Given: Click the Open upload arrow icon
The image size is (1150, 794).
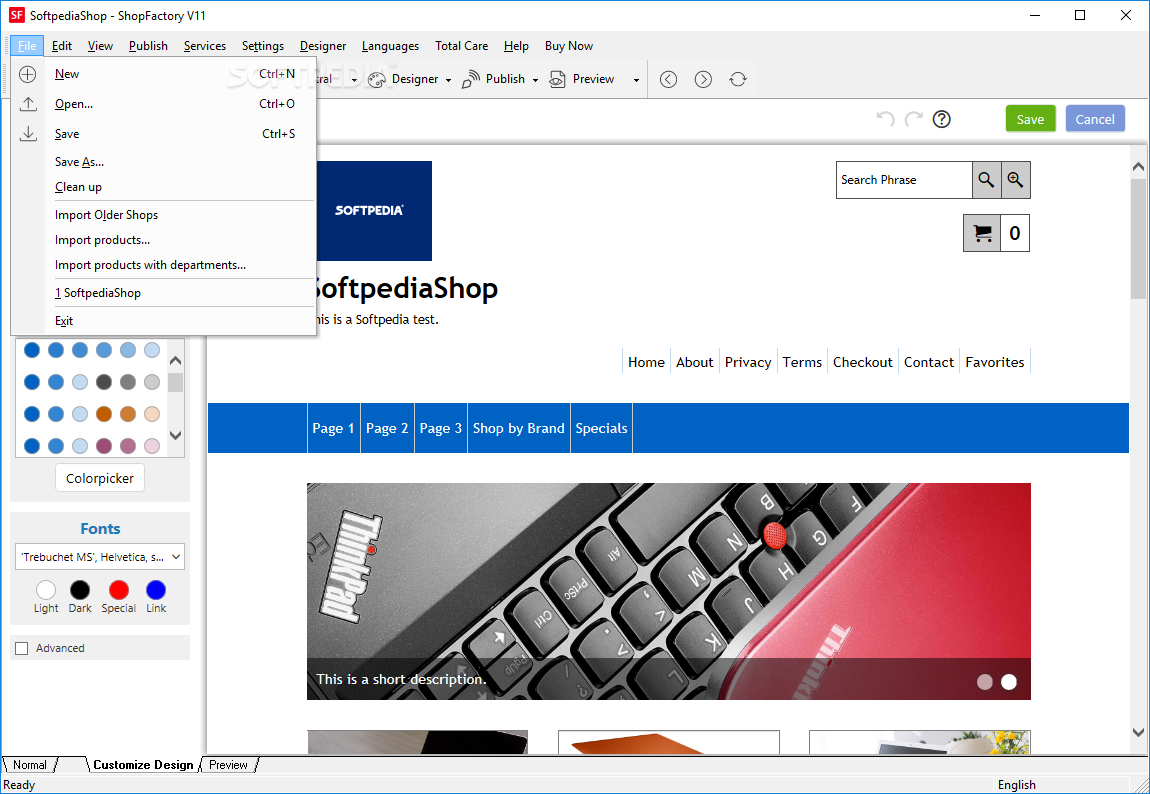Looking at the screenshot, I should click(x=28, y=104).
